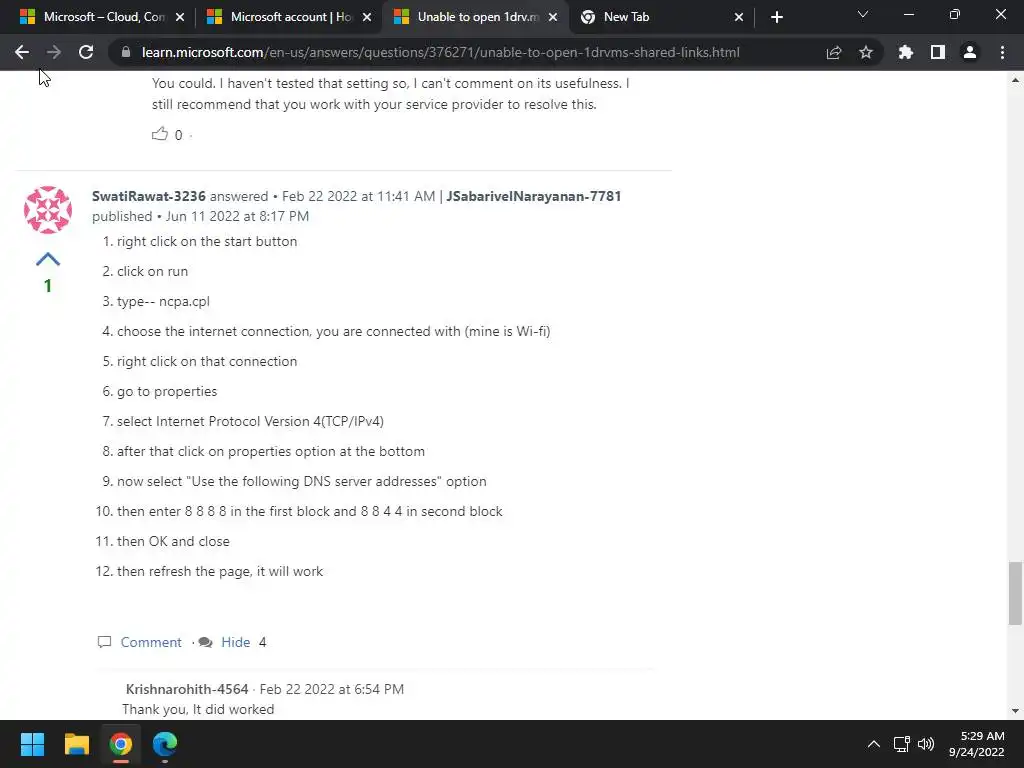Click the Comment link
Screen dimensions: 1024x768
point(151,642)
